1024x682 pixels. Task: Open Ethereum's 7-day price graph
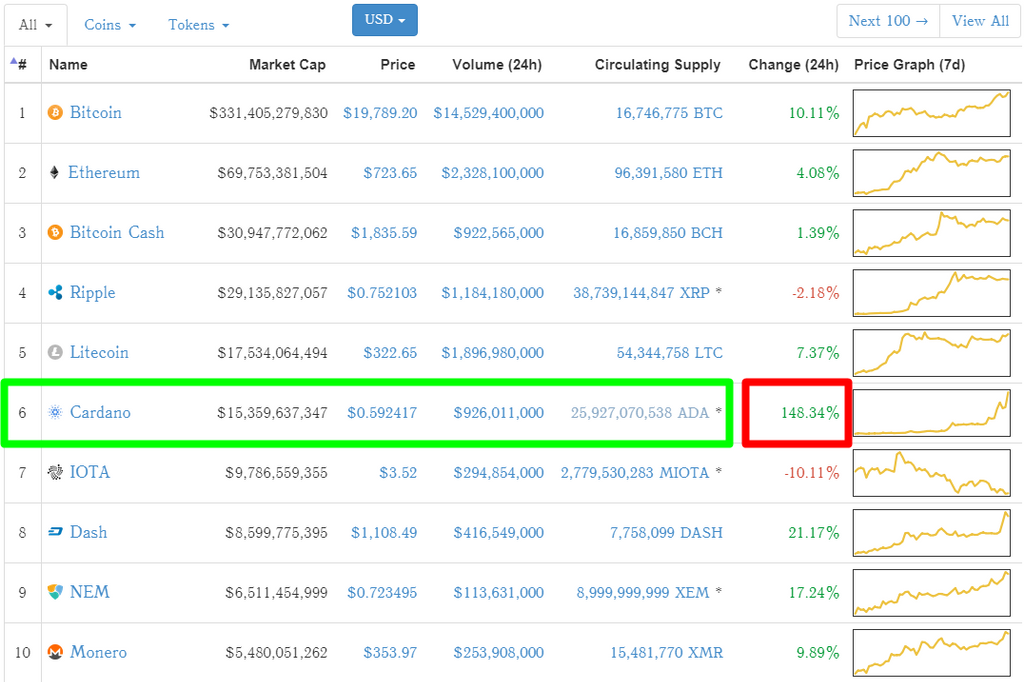tap(932, 172)
